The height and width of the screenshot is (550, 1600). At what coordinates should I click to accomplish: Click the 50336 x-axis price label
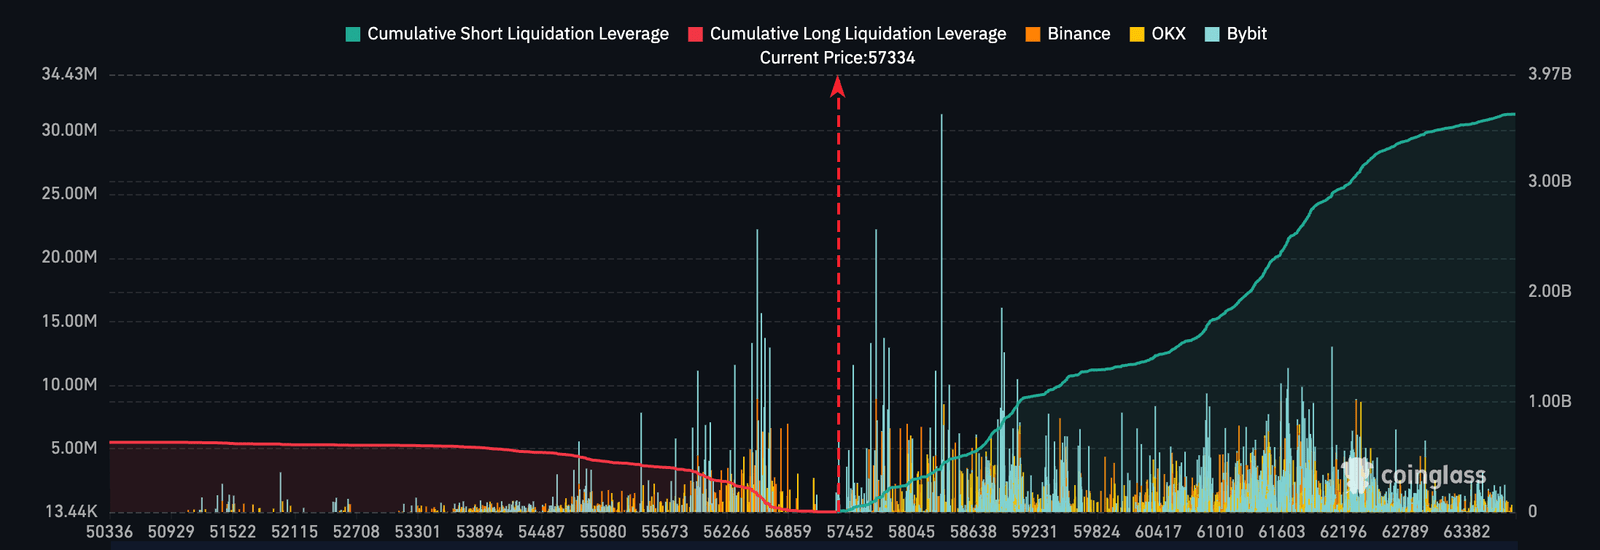[x=109, y=532]
